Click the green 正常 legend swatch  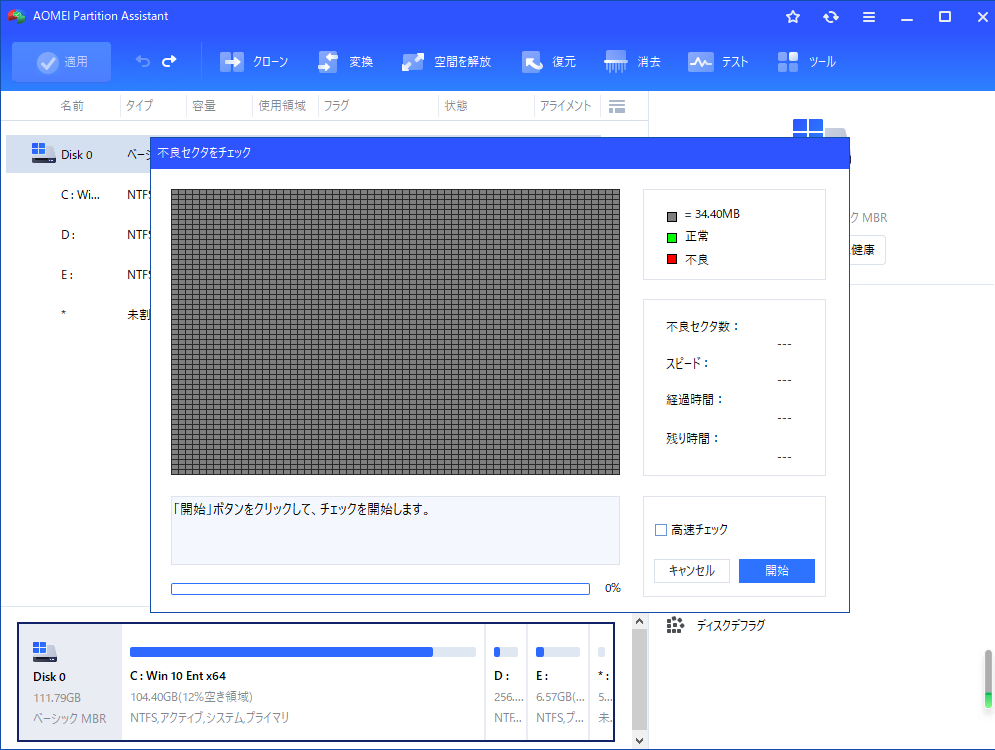tap(672, 238)
